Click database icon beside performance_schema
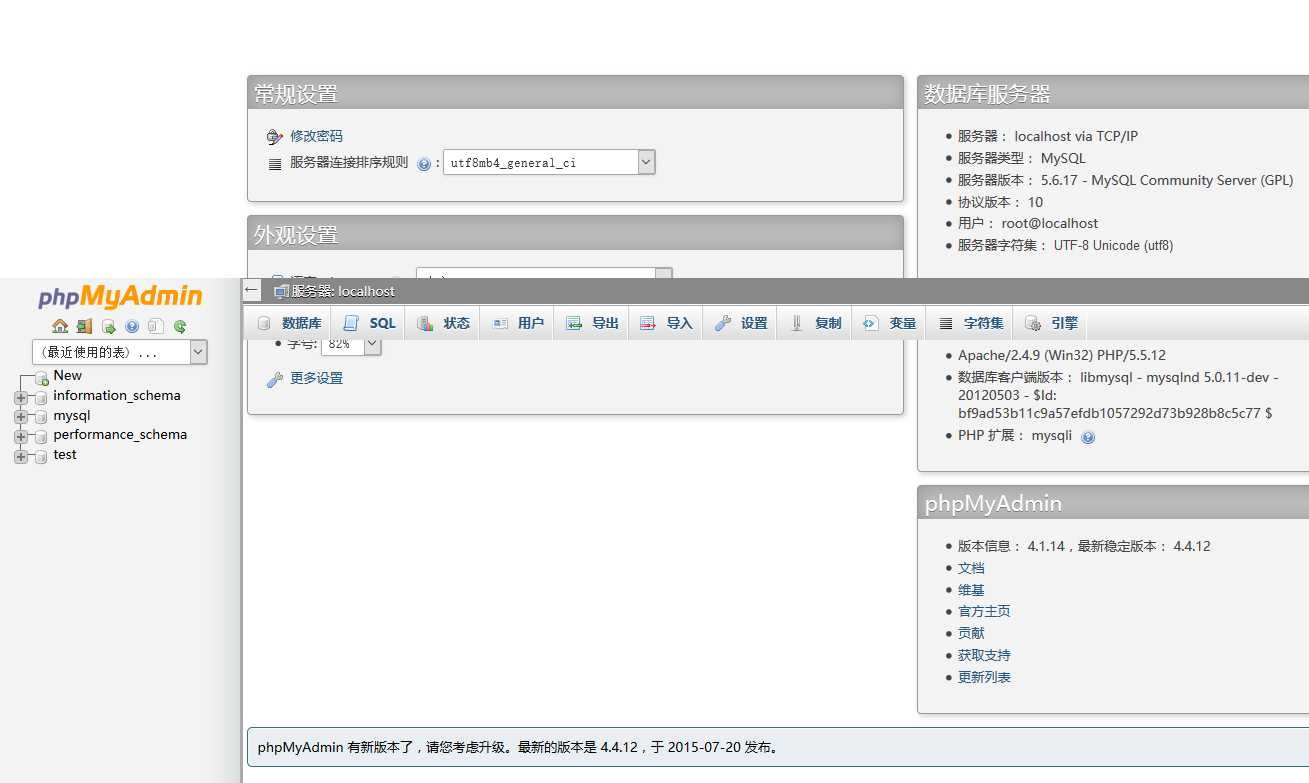 click(x=40, y=436)
